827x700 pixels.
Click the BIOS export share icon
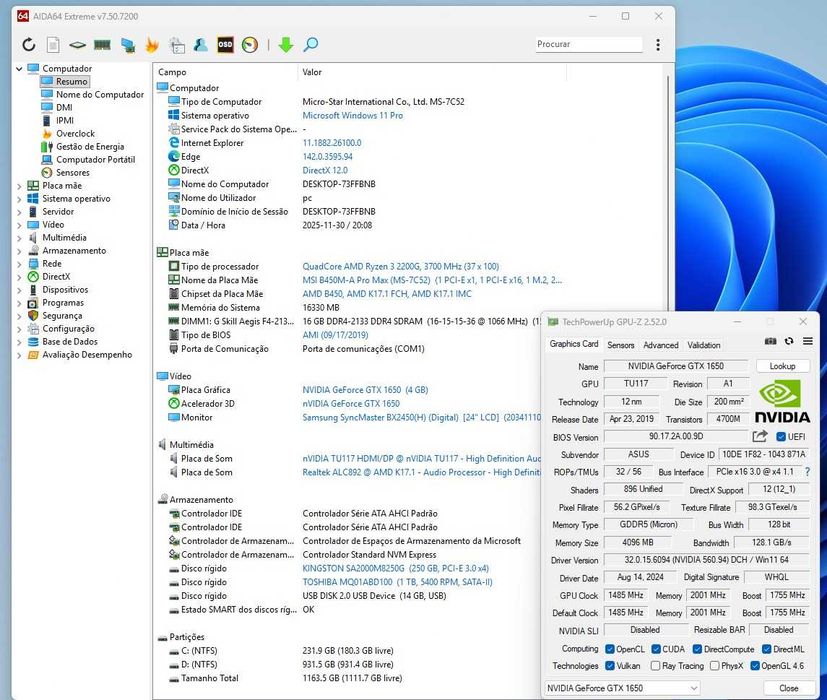[760, 437]
